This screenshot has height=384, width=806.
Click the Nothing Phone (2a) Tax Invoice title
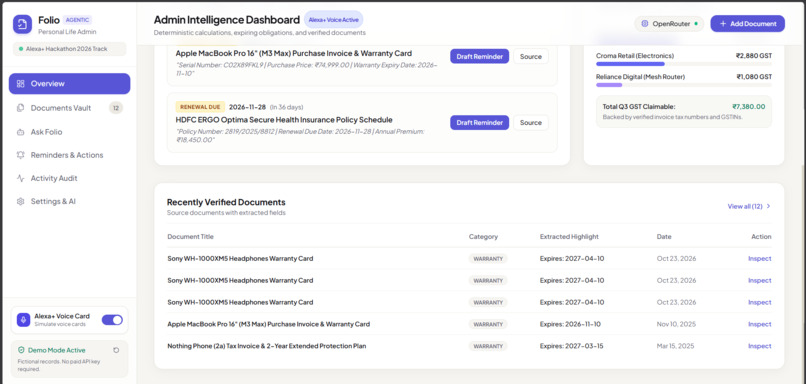coord(267,346)
